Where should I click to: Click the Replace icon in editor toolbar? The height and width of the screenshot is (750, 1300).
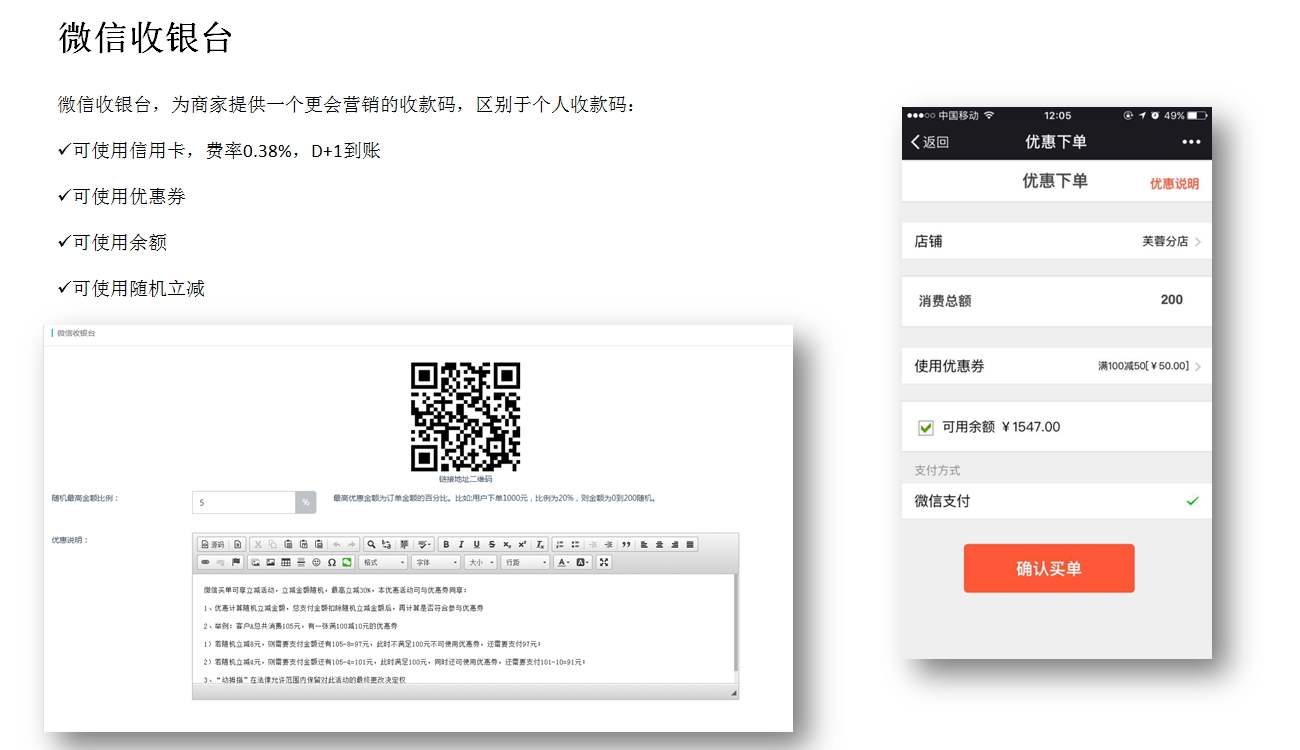386,544
